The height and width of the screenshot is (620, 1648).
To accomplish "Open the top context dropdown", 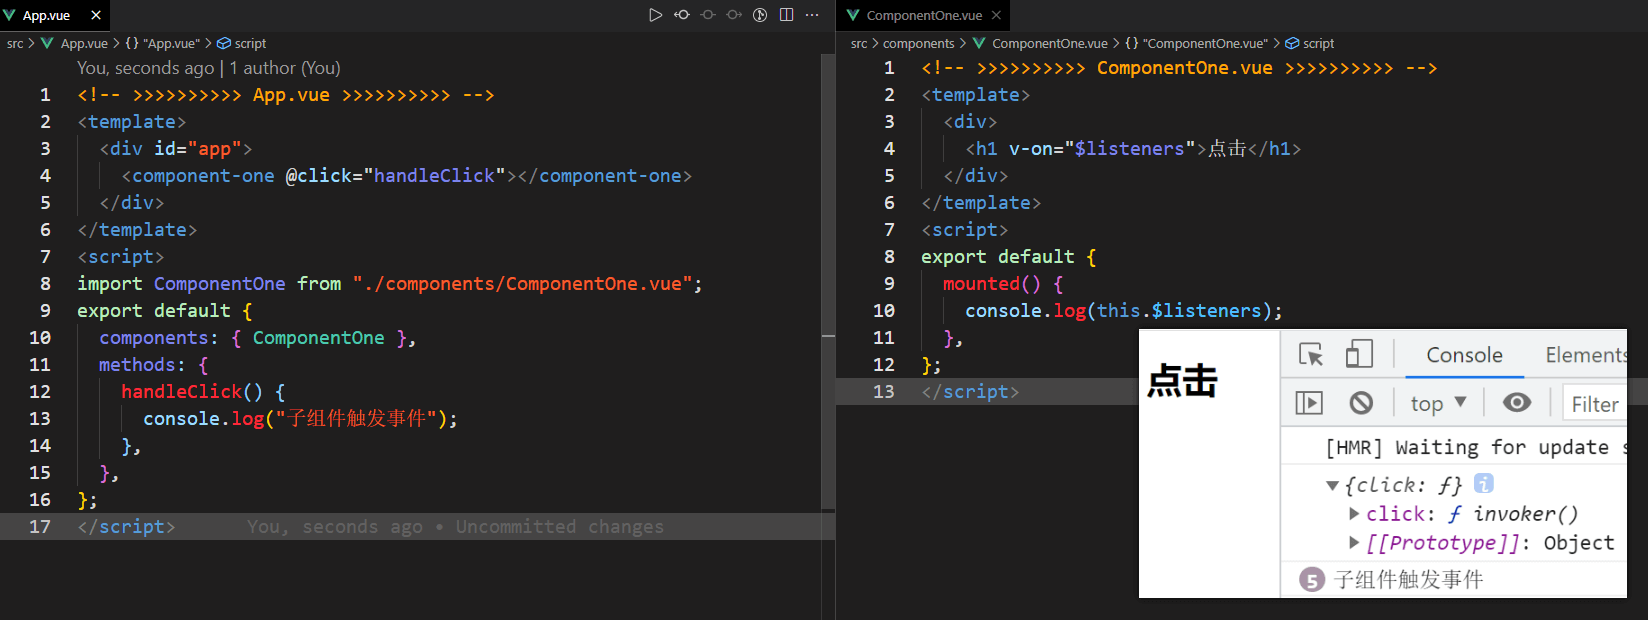I will click(x=1438, y=403).
